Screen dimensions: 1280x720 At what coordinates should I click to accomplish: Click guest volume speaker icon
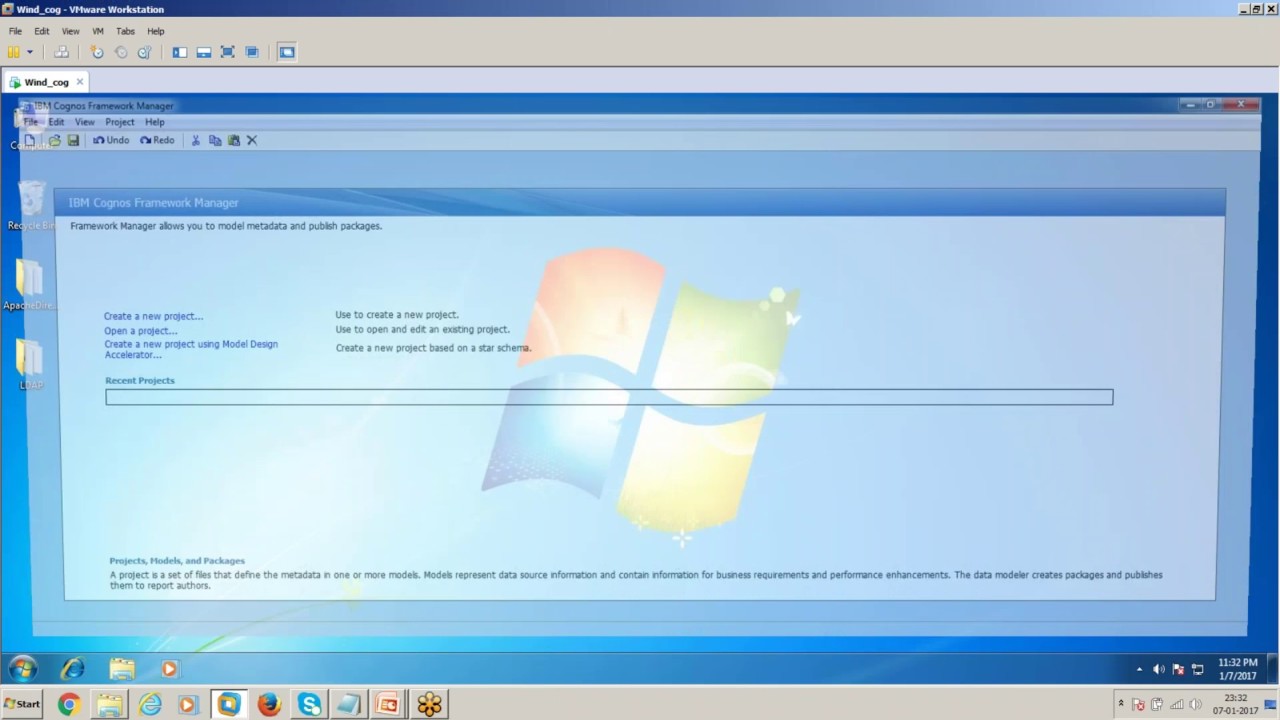point(1159,669)
